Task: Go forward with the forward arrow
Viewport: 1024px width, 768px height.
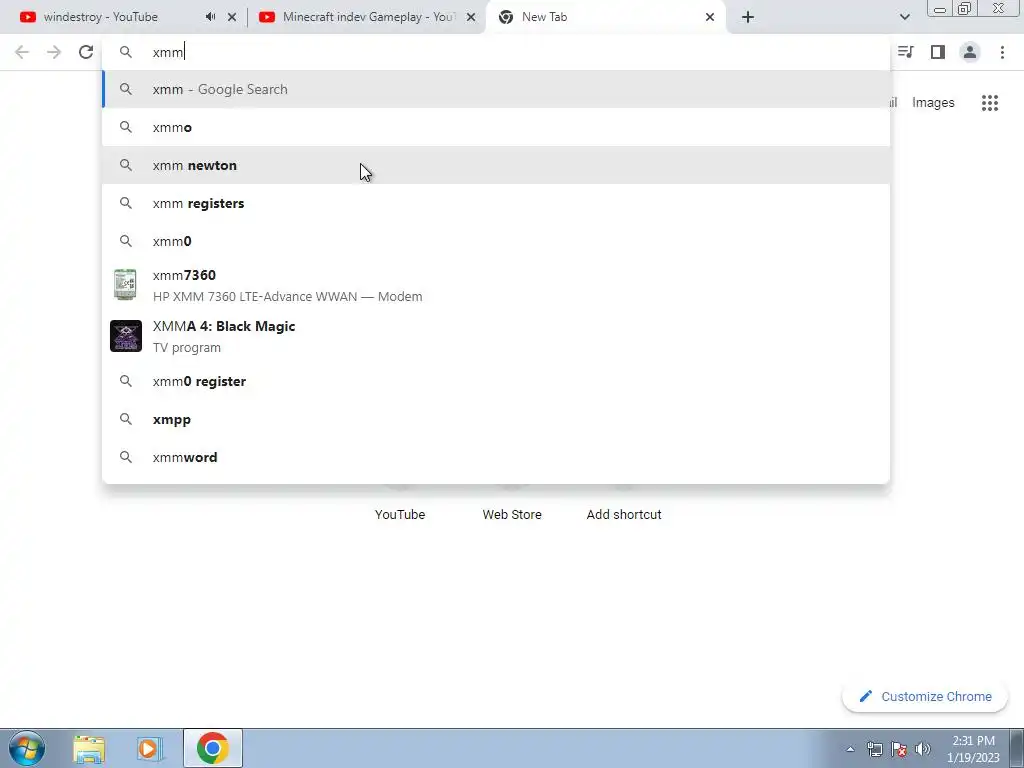Action: (x=54, y=52)
